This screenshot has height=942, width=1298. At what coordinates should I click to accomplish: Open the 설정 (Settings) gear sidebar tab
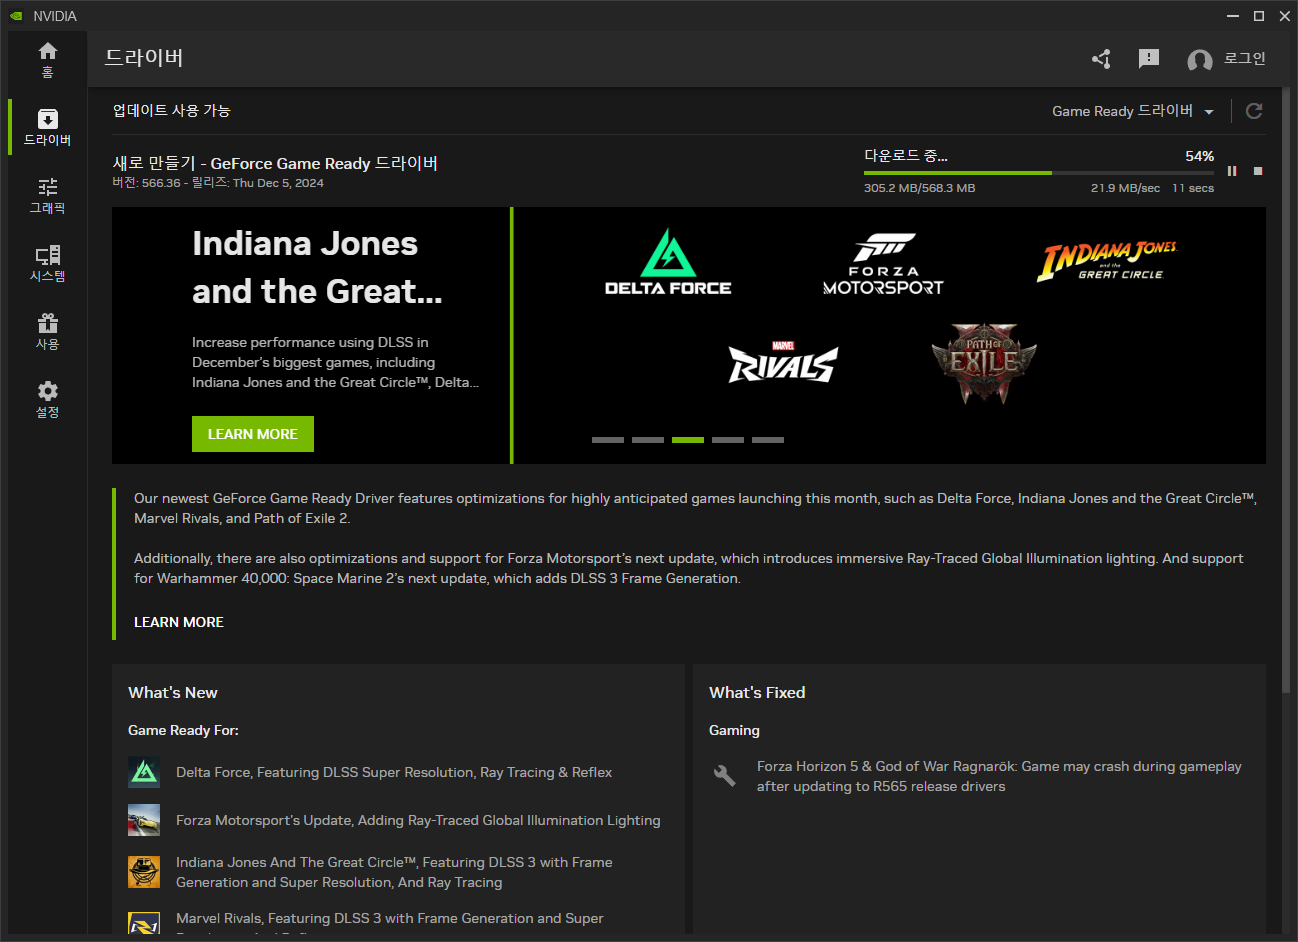pyautogui.click(x=47, y=399)
